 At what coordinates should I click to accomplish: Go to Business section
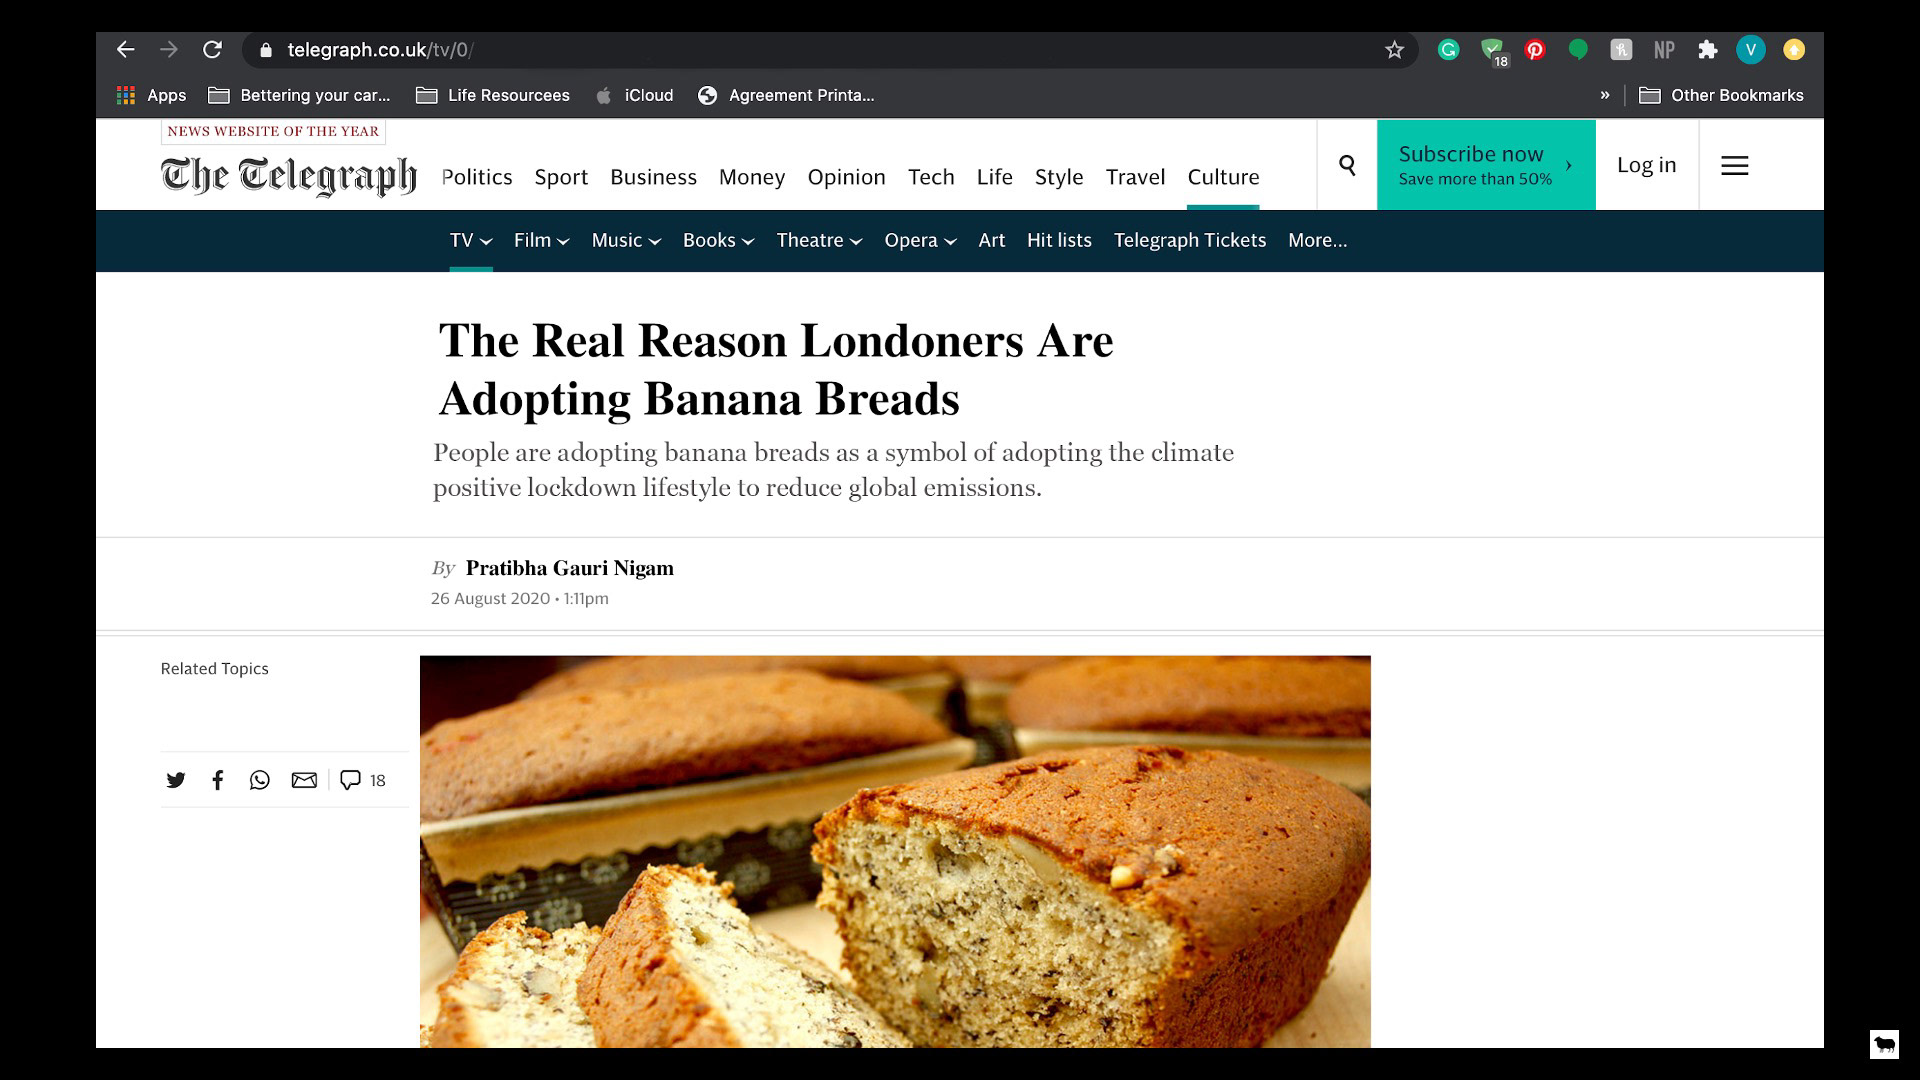(x=653, y=177)
